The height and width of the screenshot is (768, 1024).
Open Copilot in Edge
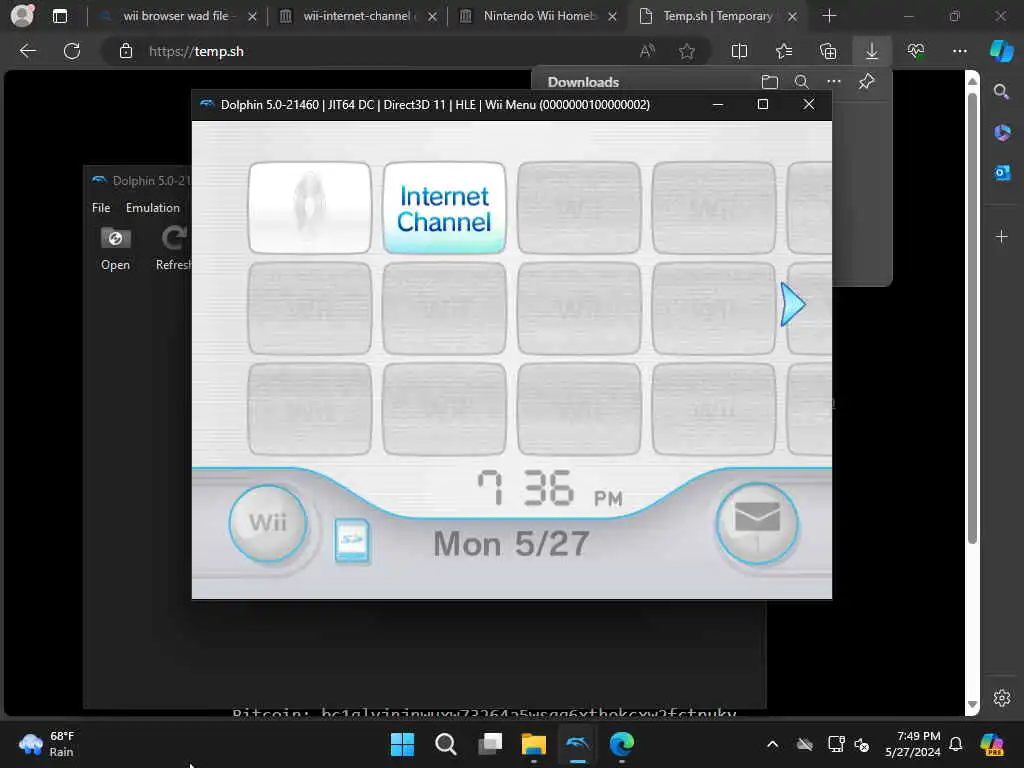click(x=1001, y=51)
